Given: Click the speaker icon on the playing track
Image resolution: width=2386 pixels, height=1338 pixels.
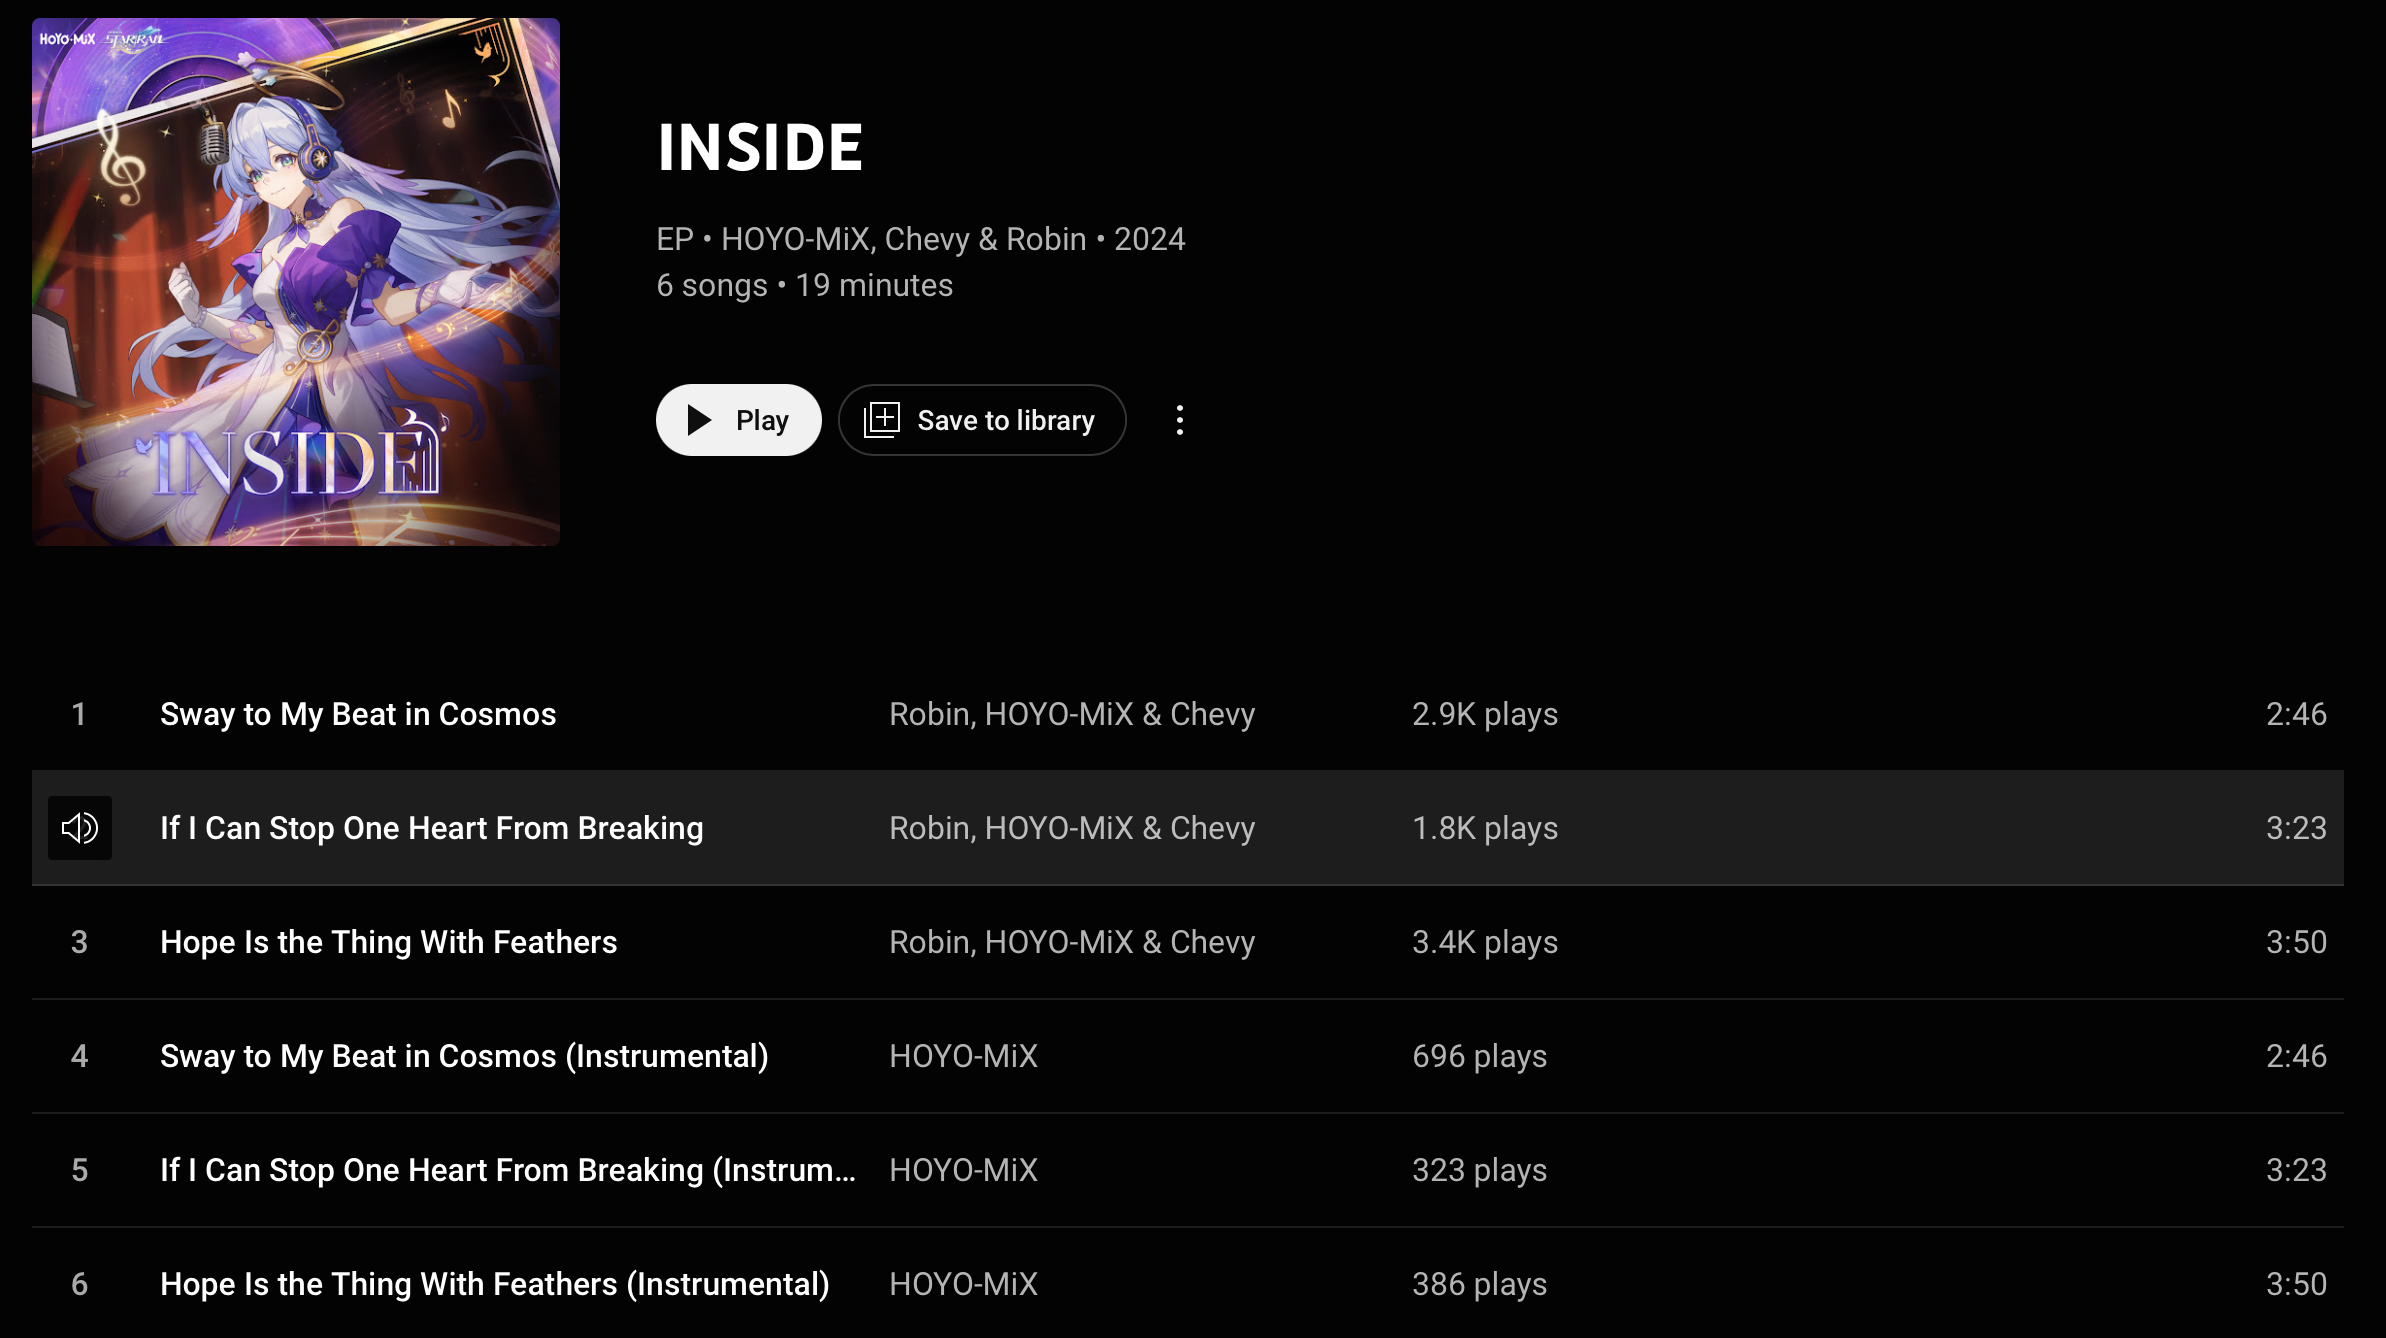Looking at the screenshot, I should (x=80, y=827).
